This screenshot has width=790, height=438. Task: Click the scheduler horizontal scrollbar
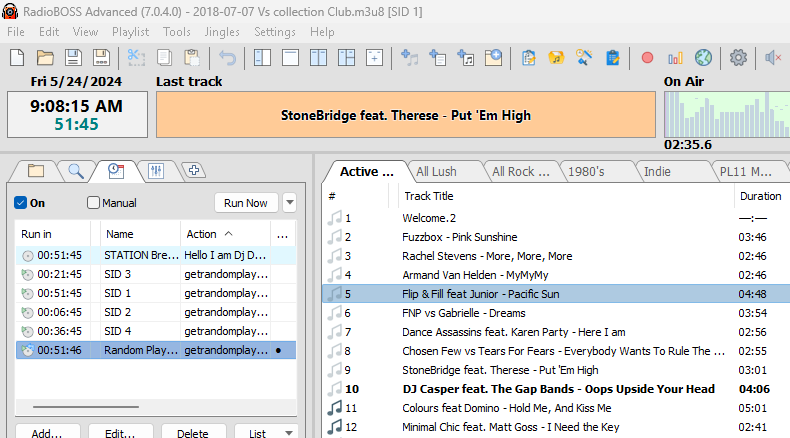pos(85,407)
